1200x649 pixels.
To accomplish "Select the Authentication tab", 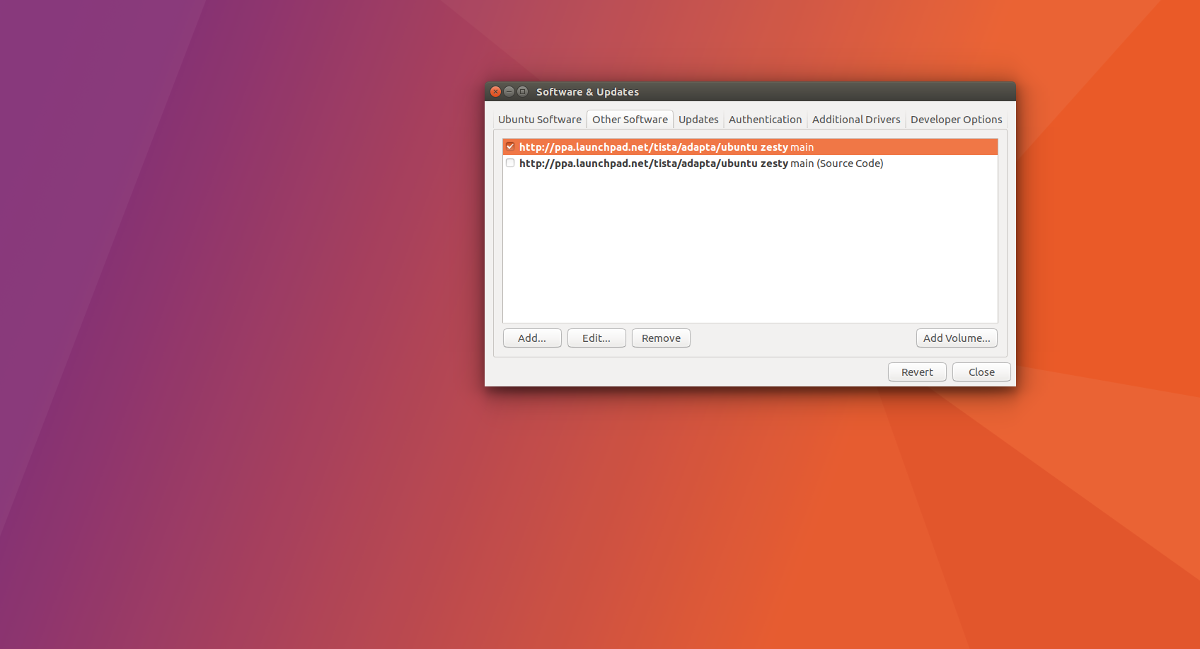I will [x=765, y=119].
